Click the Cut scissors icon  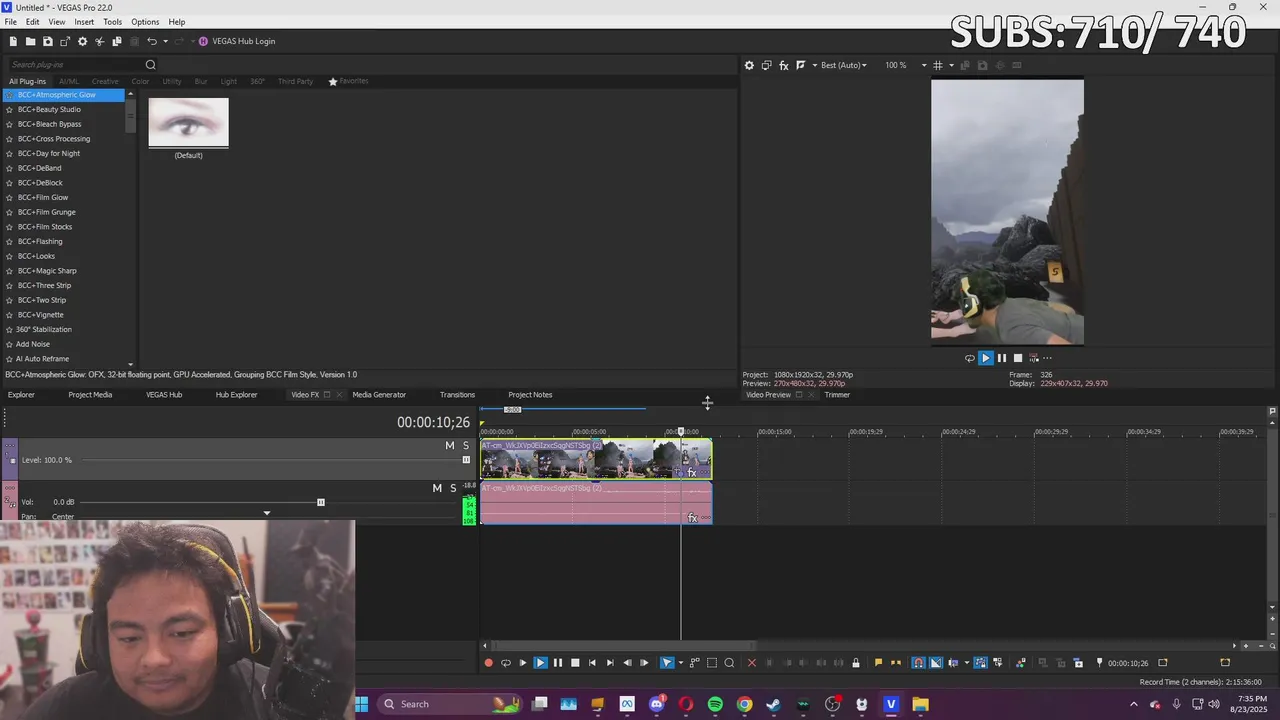click(x=99, y=41)
